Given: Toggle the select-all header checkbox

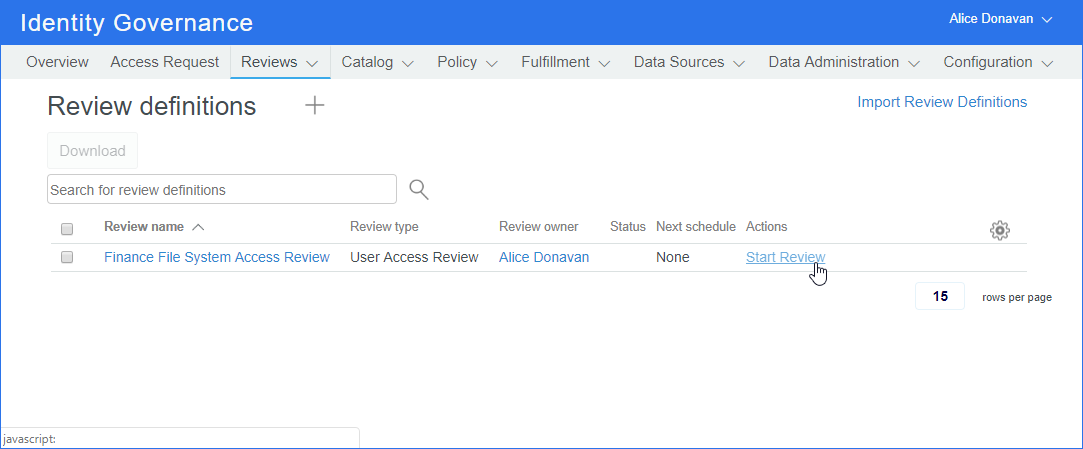Looking at the screenshot, I should click(67, 228).
